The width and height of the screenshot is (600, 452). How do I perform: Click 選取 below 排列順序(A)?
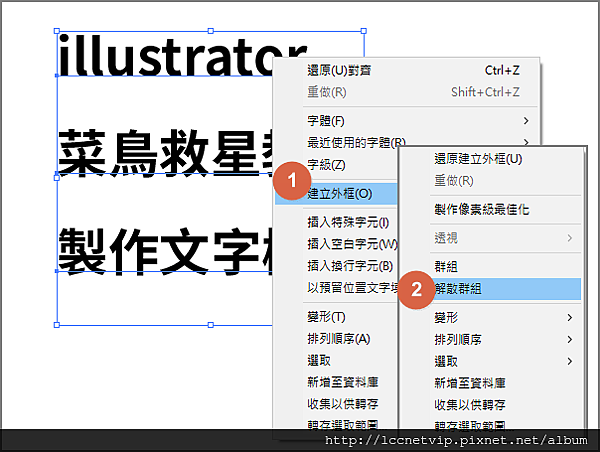click(x=319, y=361)
